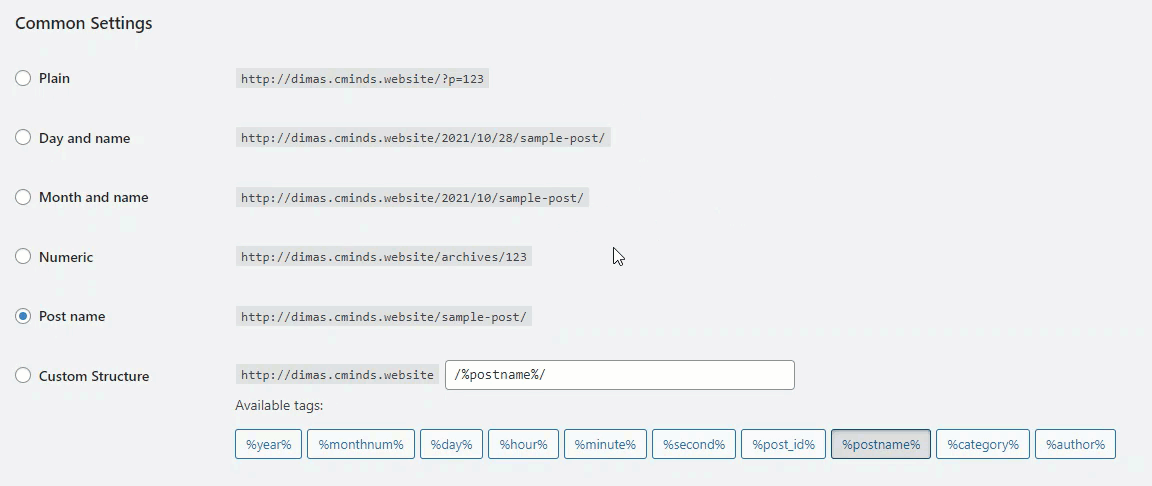
Task: Click the Common Settings heading
Action: click(x=84, y=23)
